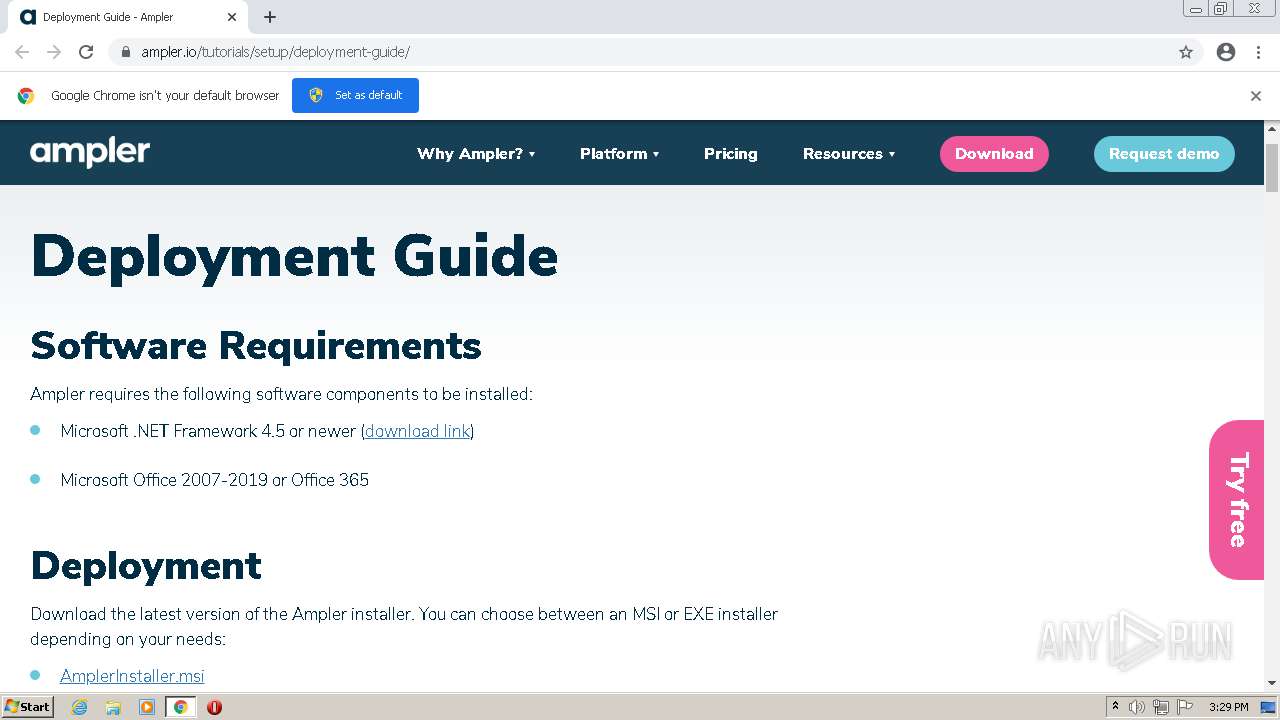Expand the Platform menu
1280x720 pixels.
[620, 154]
